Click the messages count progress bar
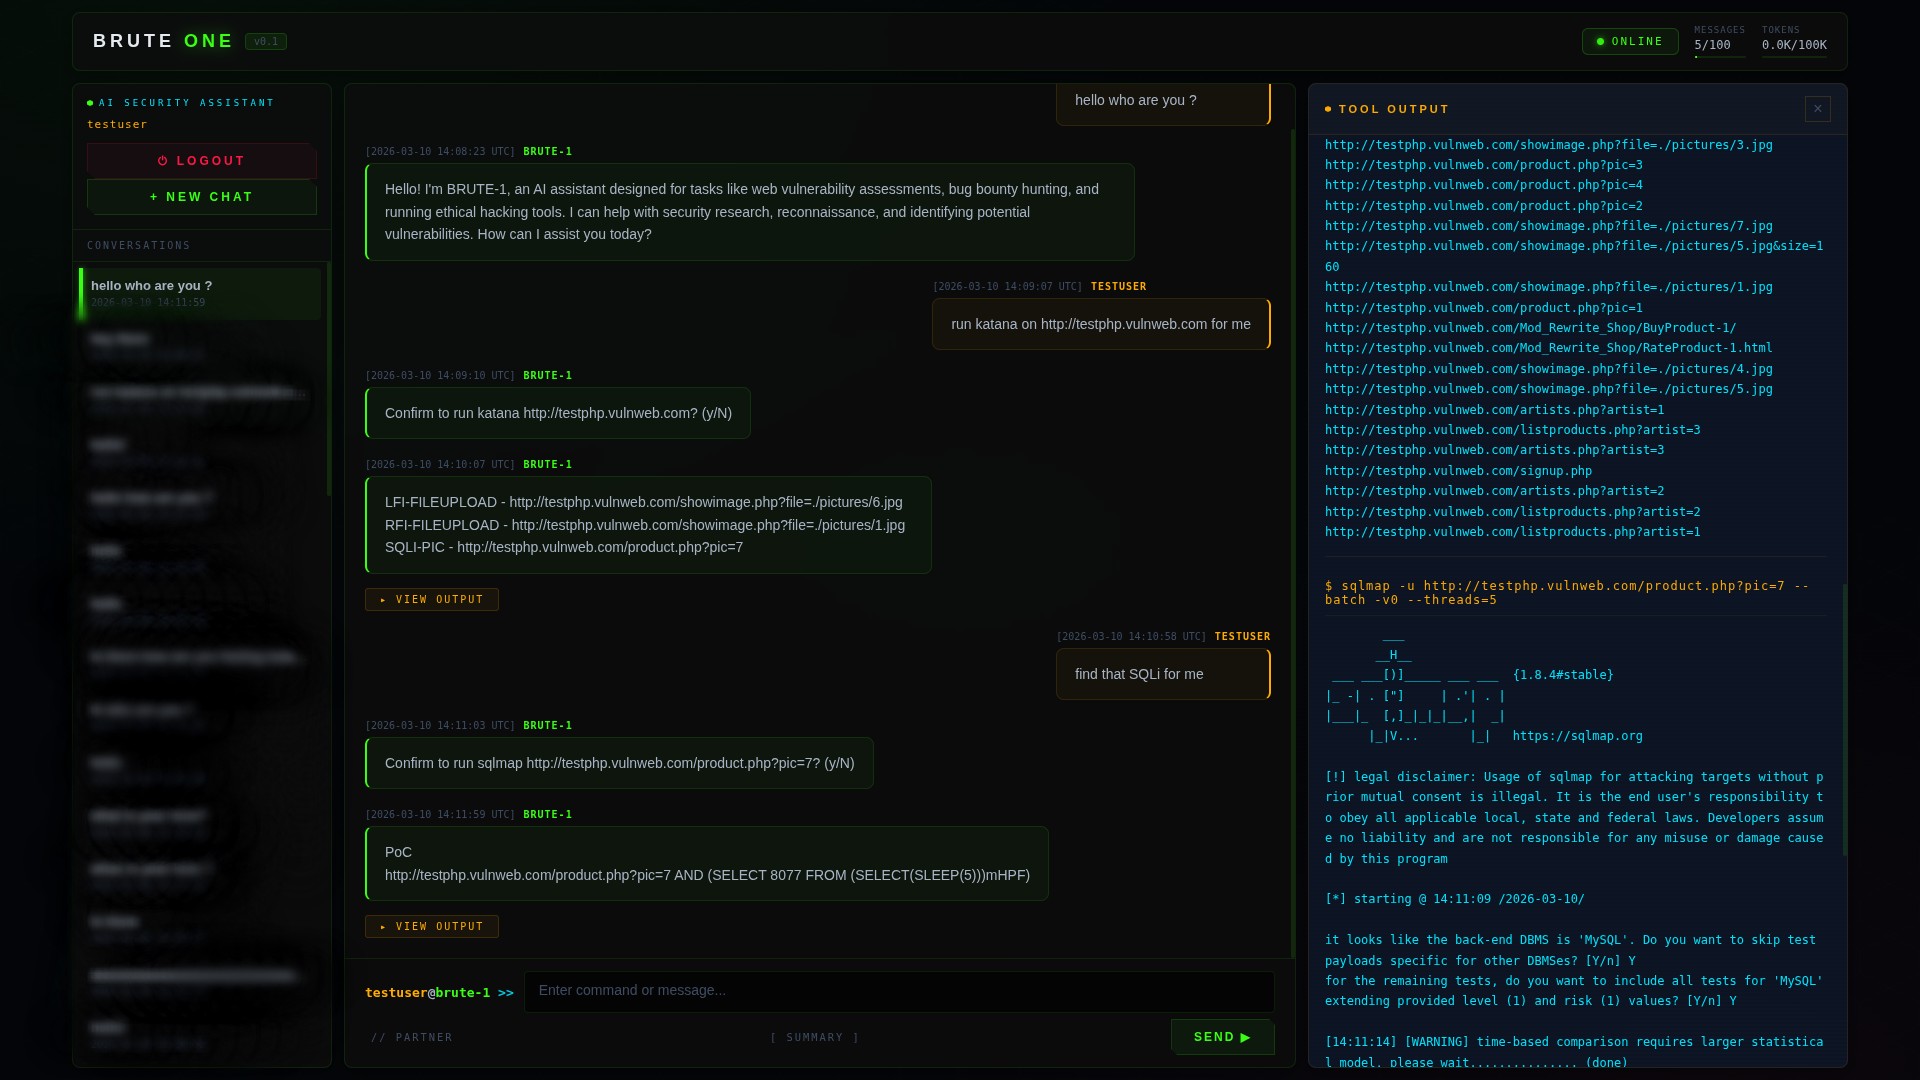Viewport: 1920px width, 1080px height. [x=1719, y=57]
